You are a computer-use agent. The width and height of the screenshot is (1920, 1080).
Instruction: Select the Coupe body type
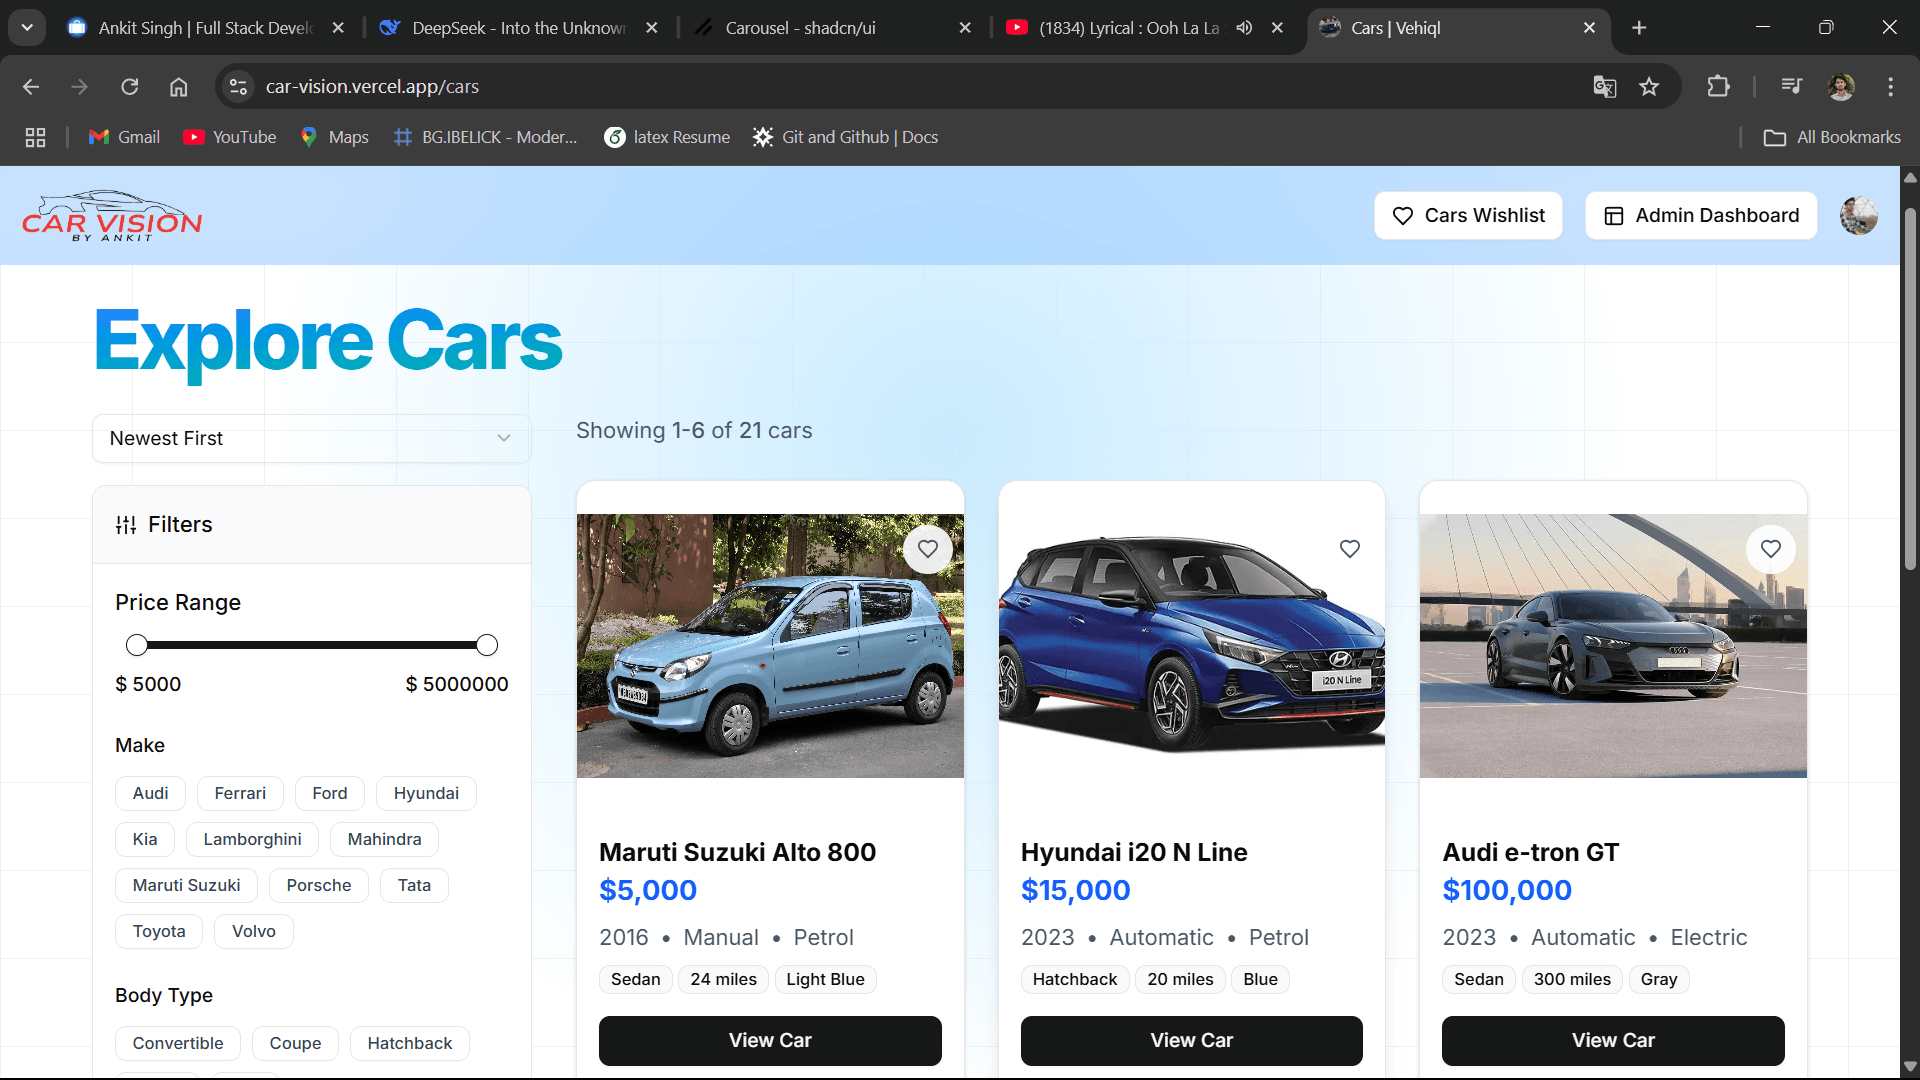click(295, 1044)
